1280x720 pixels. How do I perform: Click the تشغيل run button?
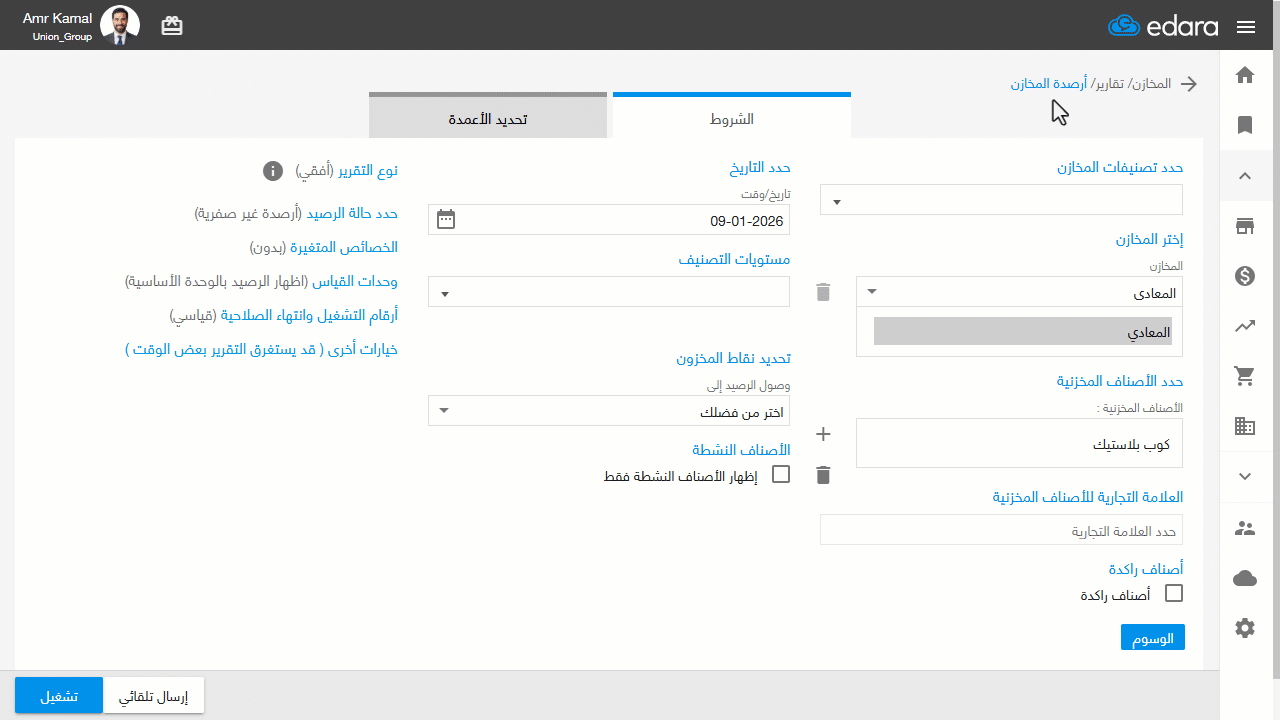pos(59,696)
